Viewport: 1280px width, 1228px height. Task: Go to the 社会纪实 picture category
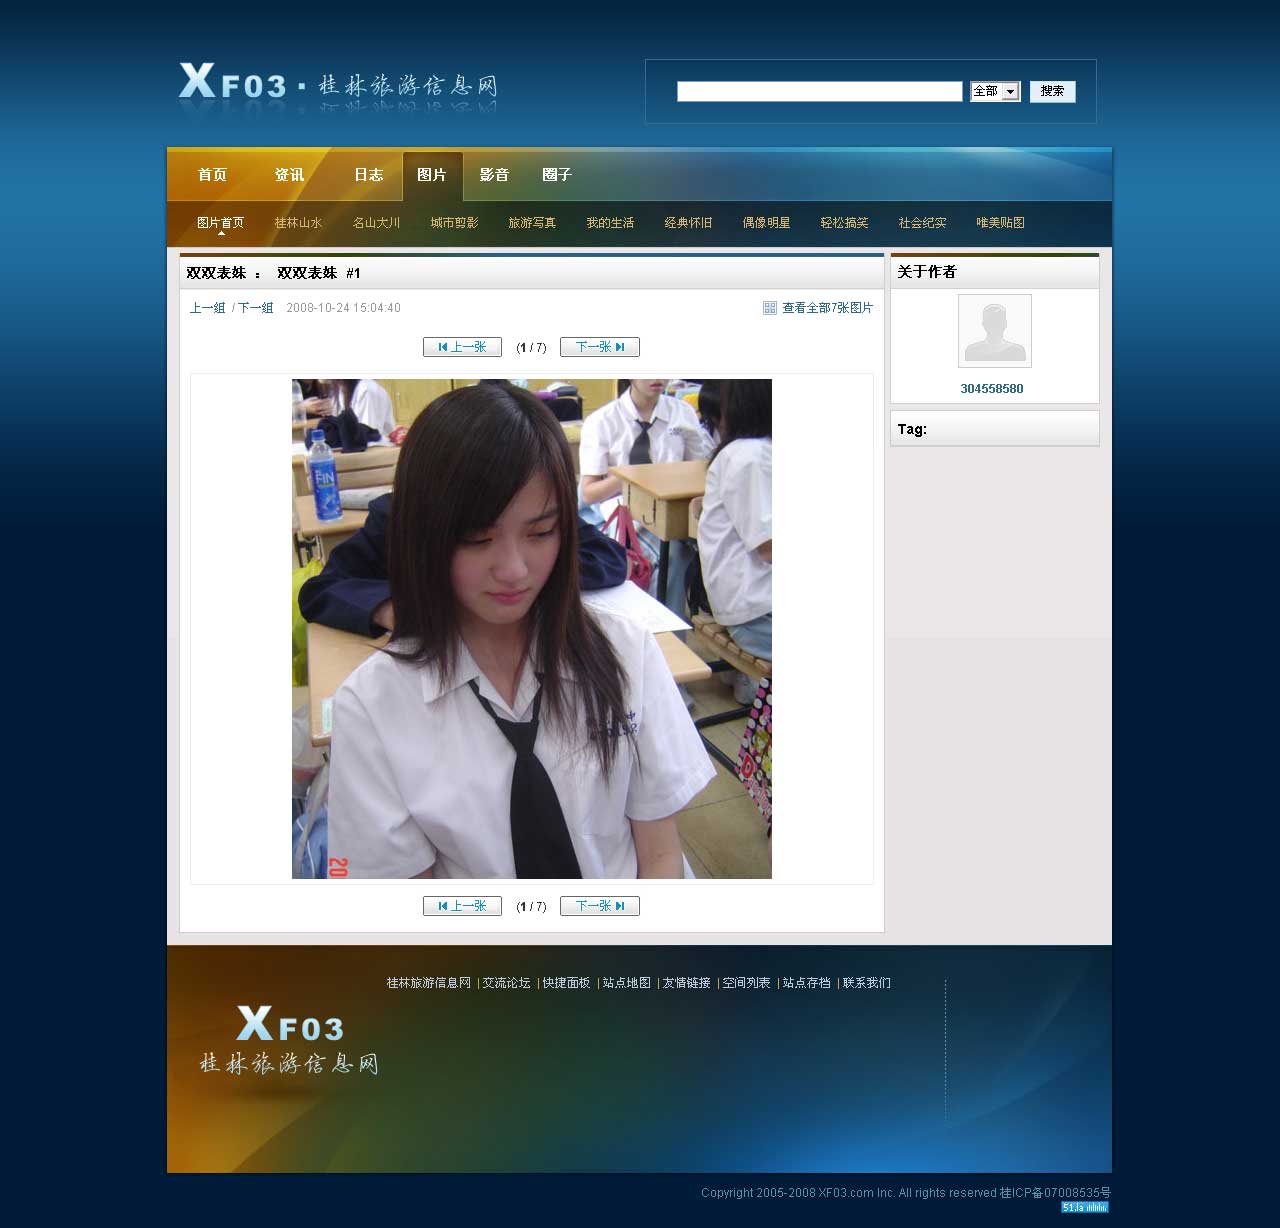[x=922, y=223]
